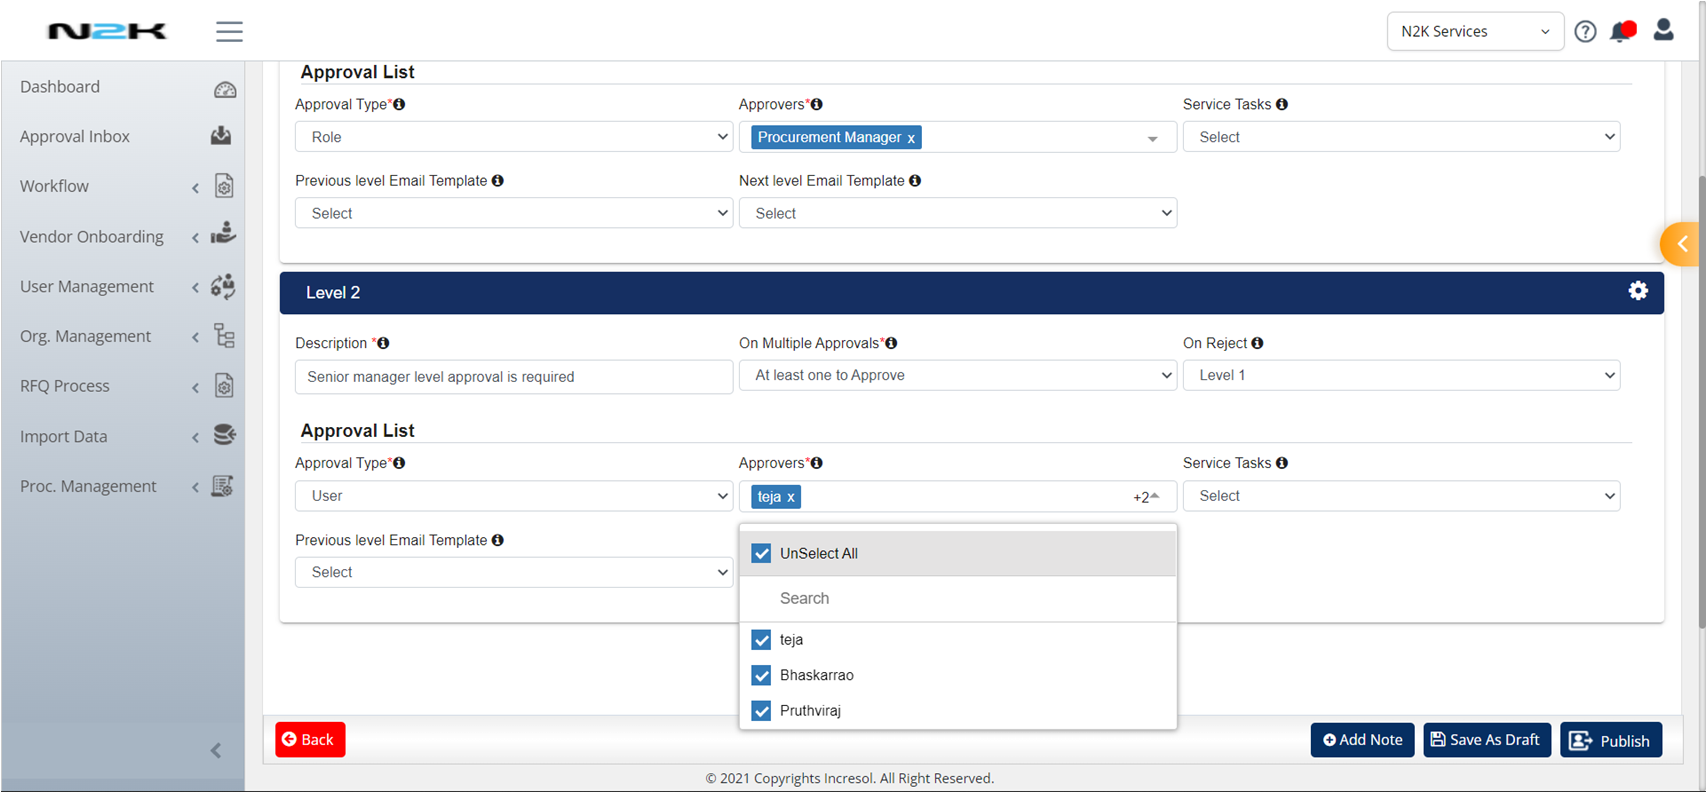Image resolution: width=1707 pixels, height=793 pixels.
Task: Expand the Vendor Onboarding sidebar menu
Action: click(195, 237)
